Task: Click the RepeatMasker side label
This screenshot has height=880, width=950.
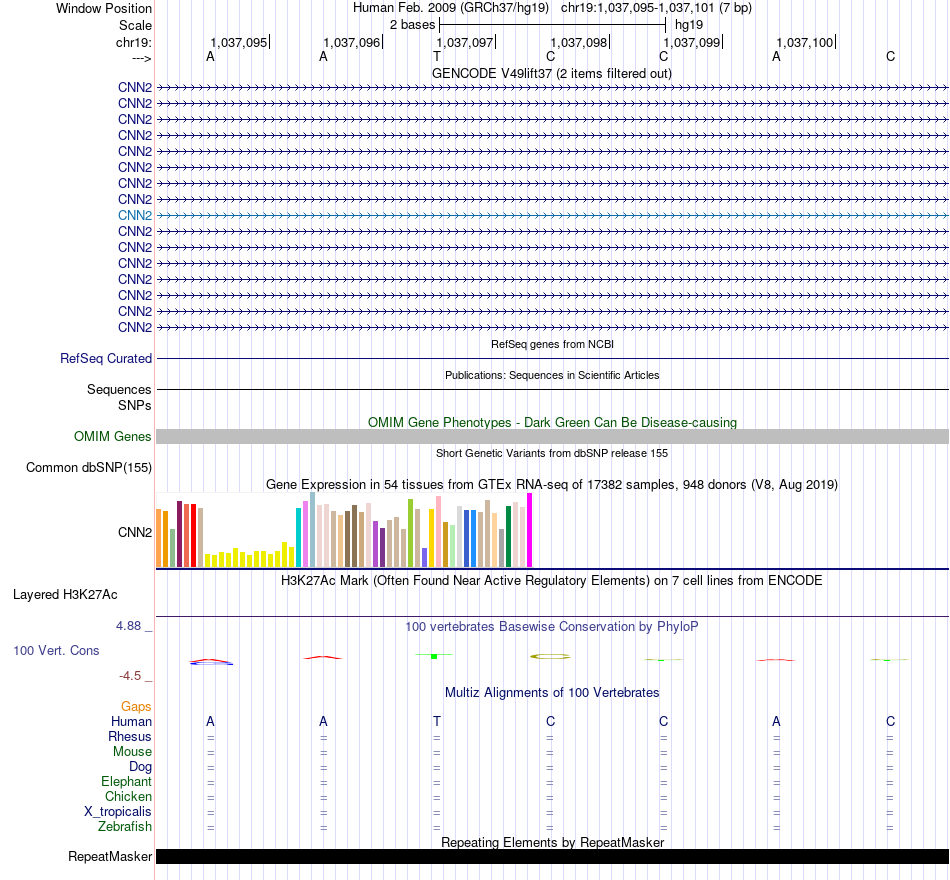Action: [110, 856]
